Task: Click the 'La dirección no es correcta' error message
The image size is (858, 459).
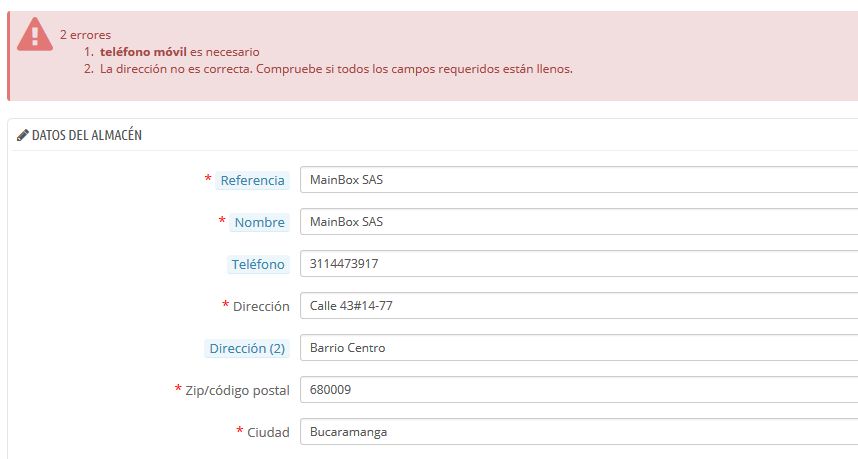Action: (335, 69)
